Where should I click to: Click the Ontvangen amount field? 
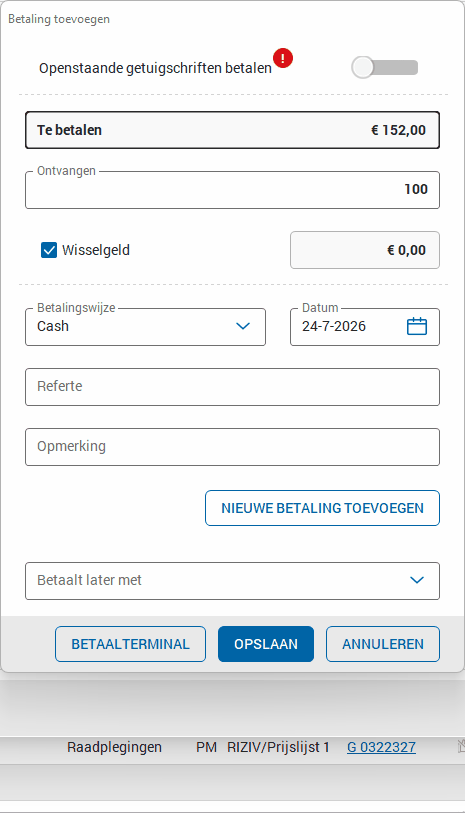pos(232,190)
